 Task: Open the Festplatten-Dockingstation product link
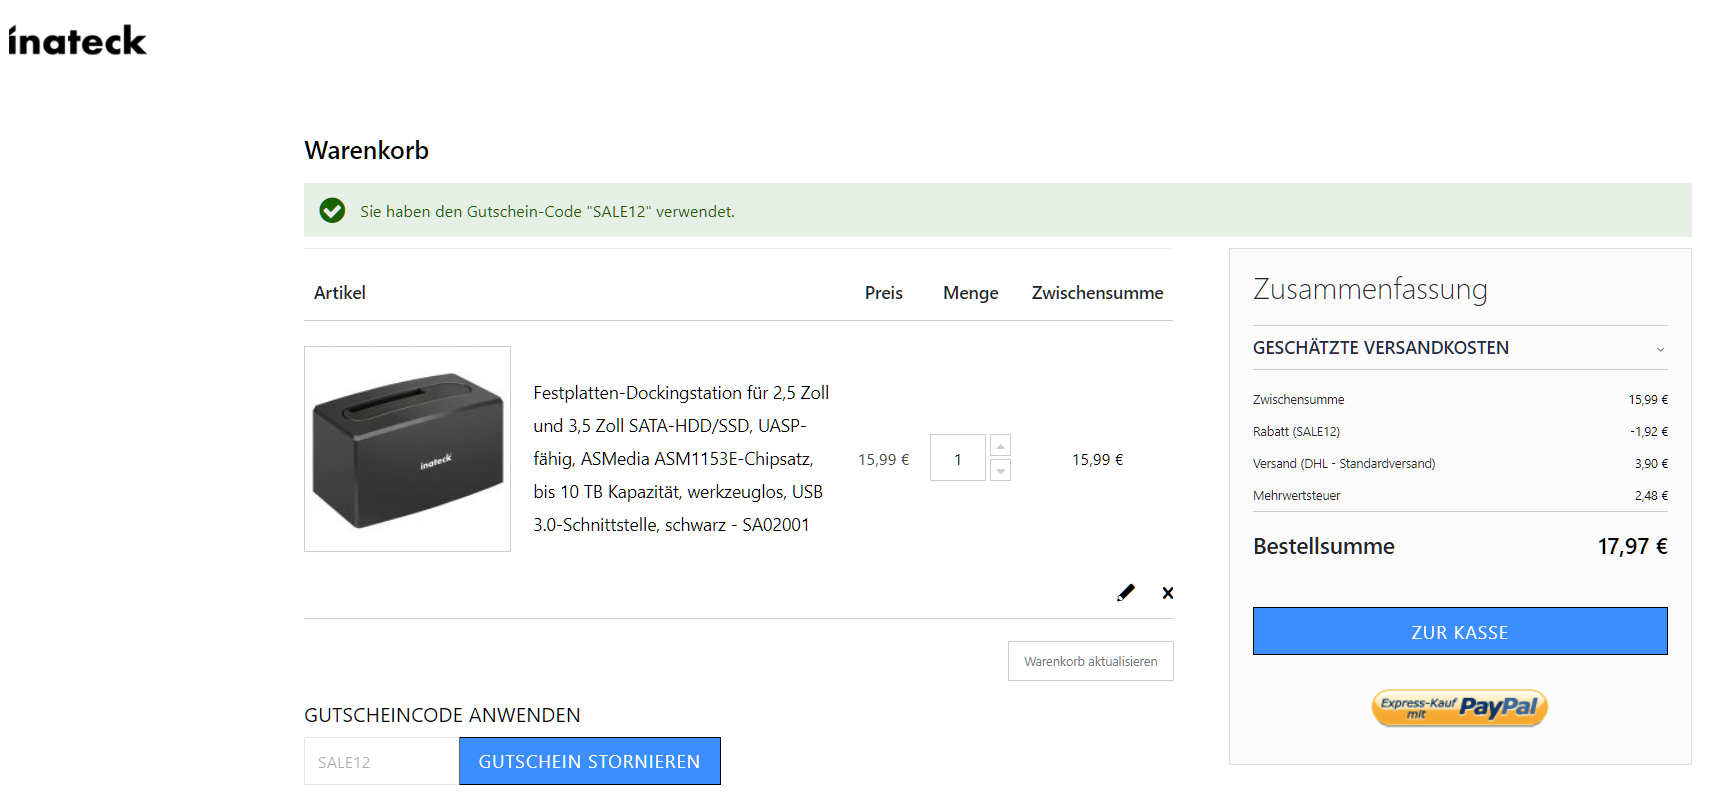point(681,459)
